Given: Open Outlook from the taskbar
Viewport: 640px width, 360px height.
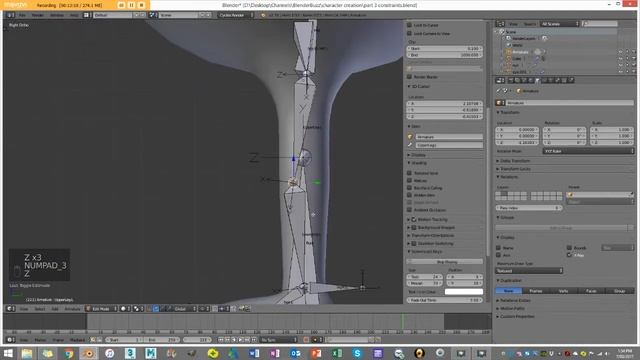Looking at the screenshot, I should coord(295,353).
